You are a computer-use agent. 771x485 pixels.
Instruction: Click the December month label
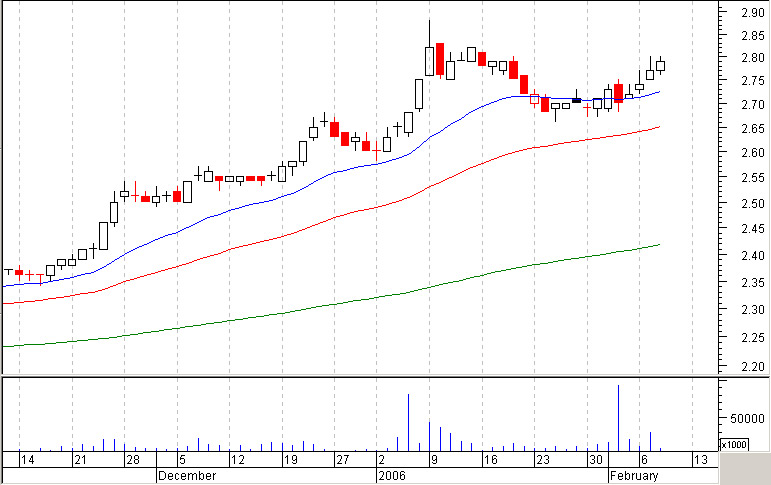coord(187,476)
